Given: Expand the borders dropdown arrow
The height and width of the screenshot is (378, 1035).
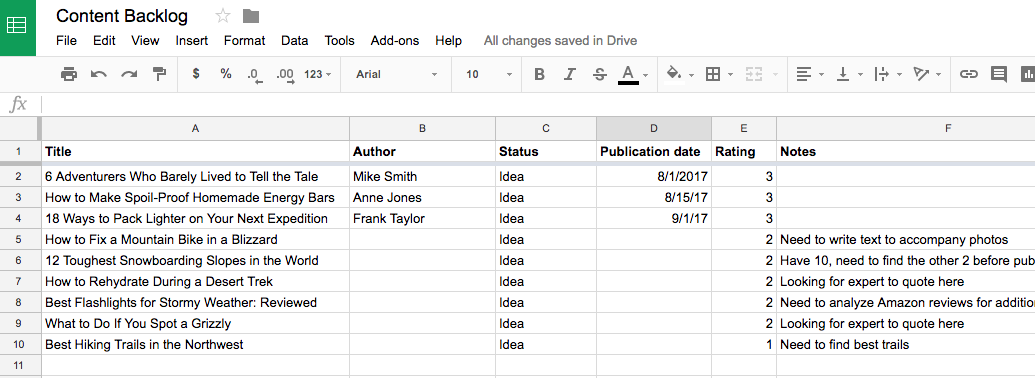Looking at the screenshot, I should pyautogui.click(x=731, y=75).
